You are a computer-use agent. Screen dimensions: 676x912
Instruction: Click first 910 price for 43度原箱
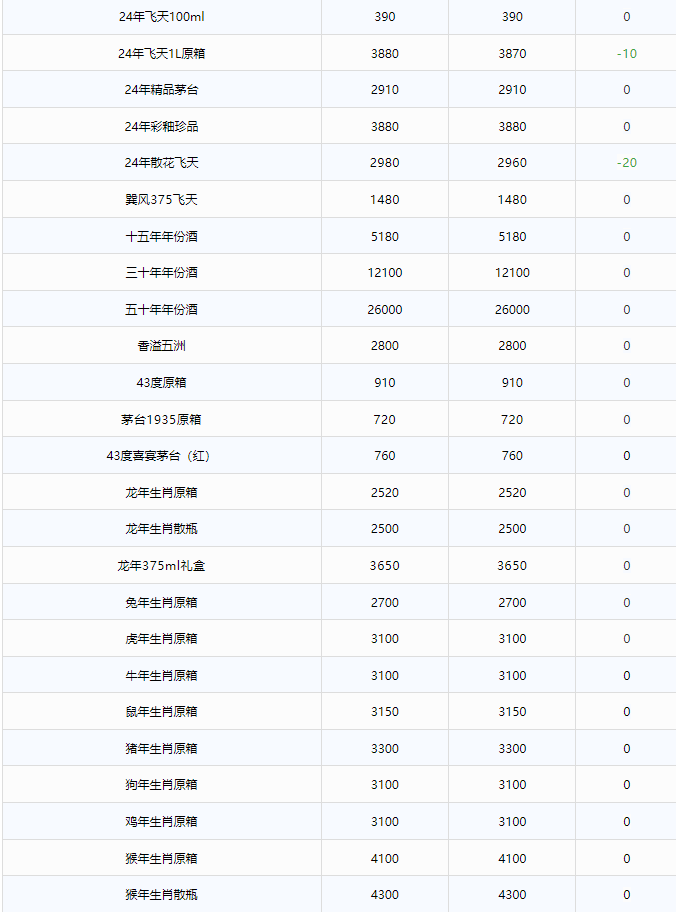click(385, 382)
